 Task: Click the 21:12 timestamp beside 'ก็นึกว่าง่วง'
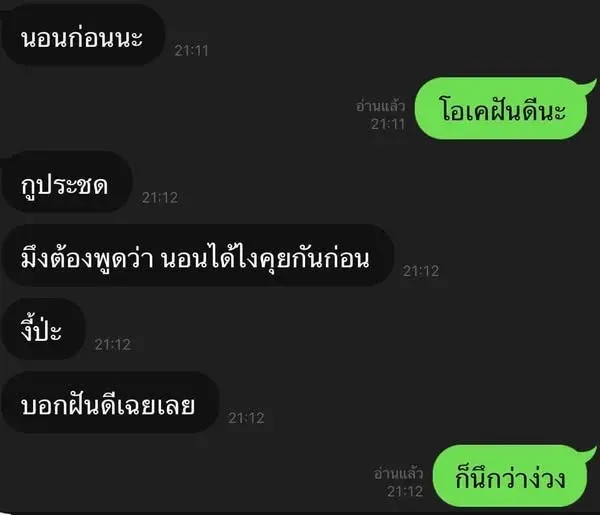tap(405, 491)
